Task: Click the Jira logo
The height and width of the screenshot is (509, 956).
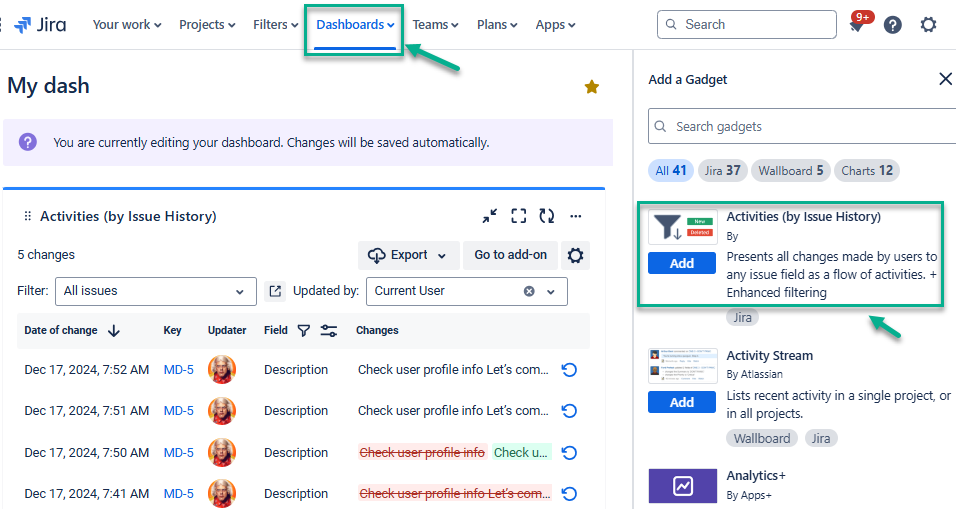Action: point(40,25)
